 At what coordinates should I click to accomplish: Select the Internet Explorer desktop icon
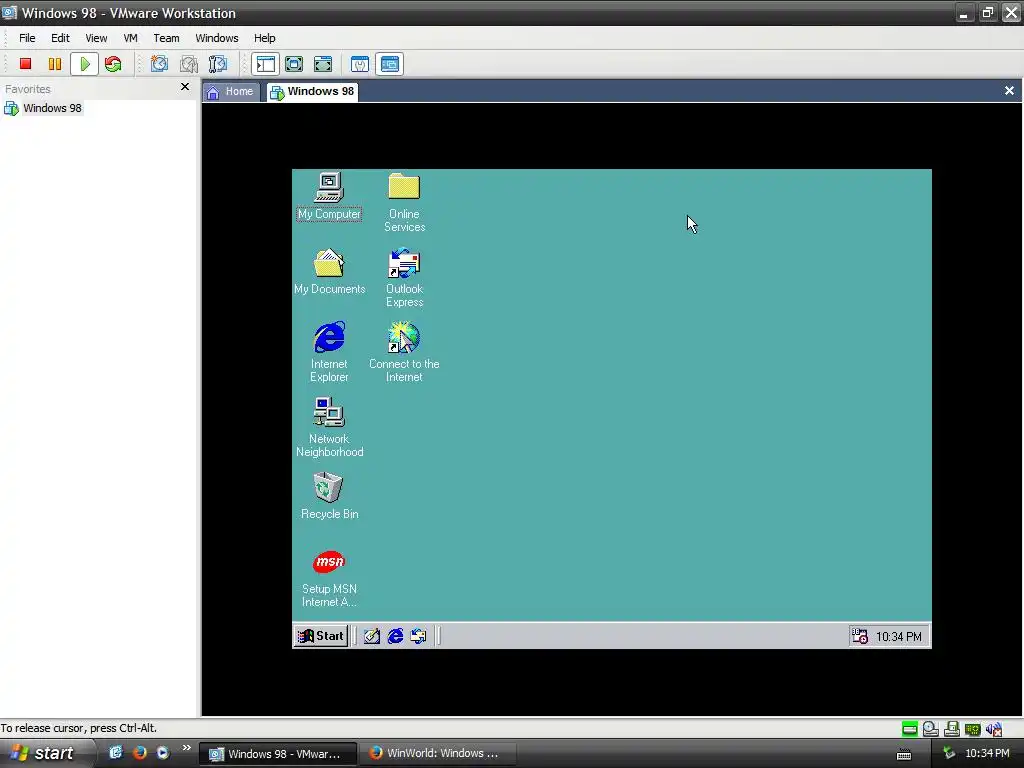(329, 351)
